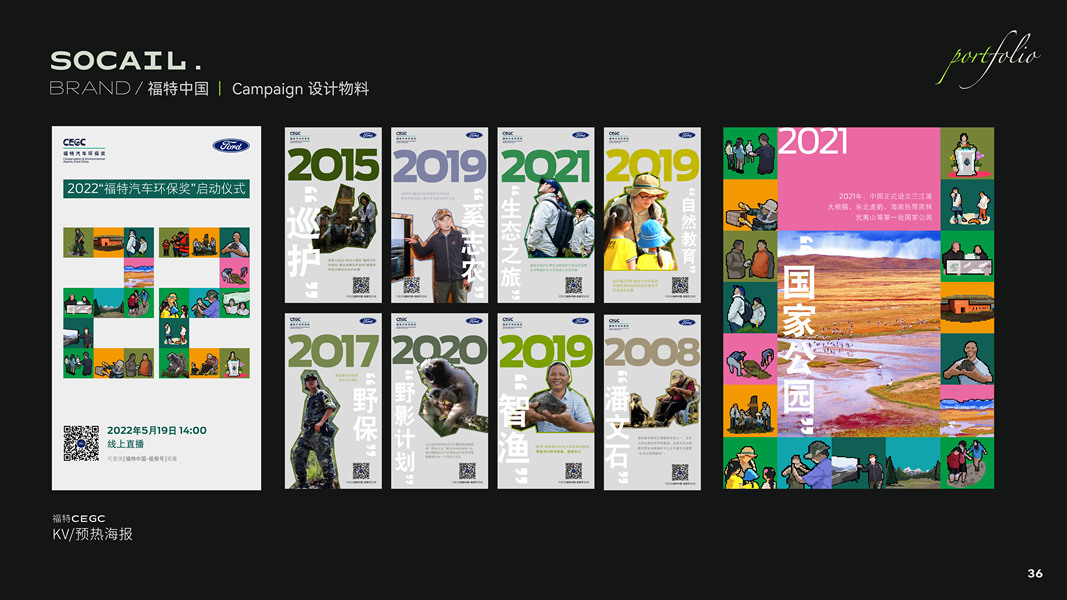Click the QR code on 2017 野保 poster

click(361, 471)
